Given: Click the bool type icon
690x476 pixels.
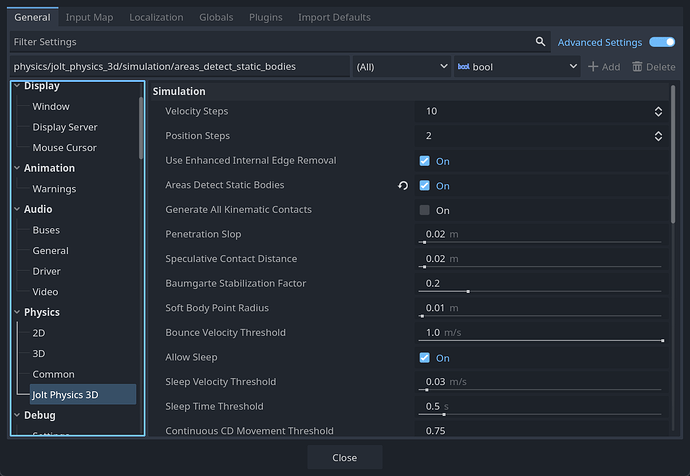Looking at the screenshot, I should 463,67.
